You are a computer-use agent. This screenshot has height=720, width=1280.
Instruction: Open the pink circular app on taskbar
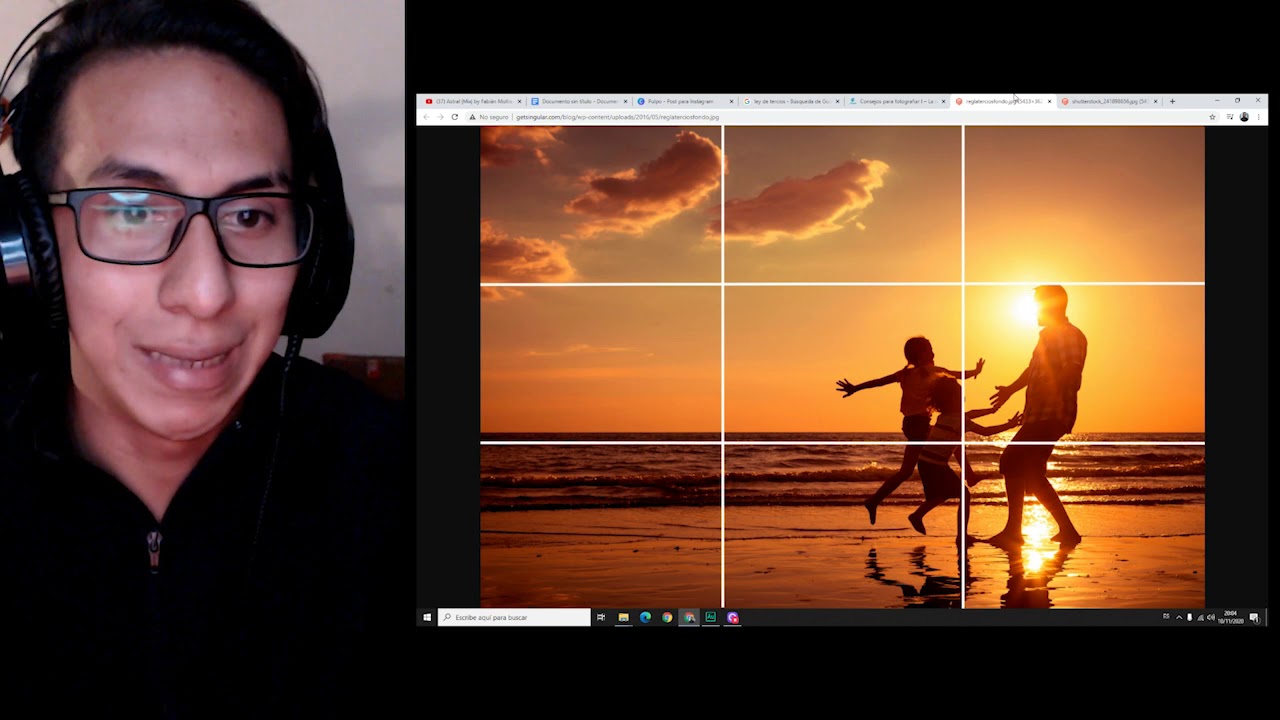(x=733, y=618)
